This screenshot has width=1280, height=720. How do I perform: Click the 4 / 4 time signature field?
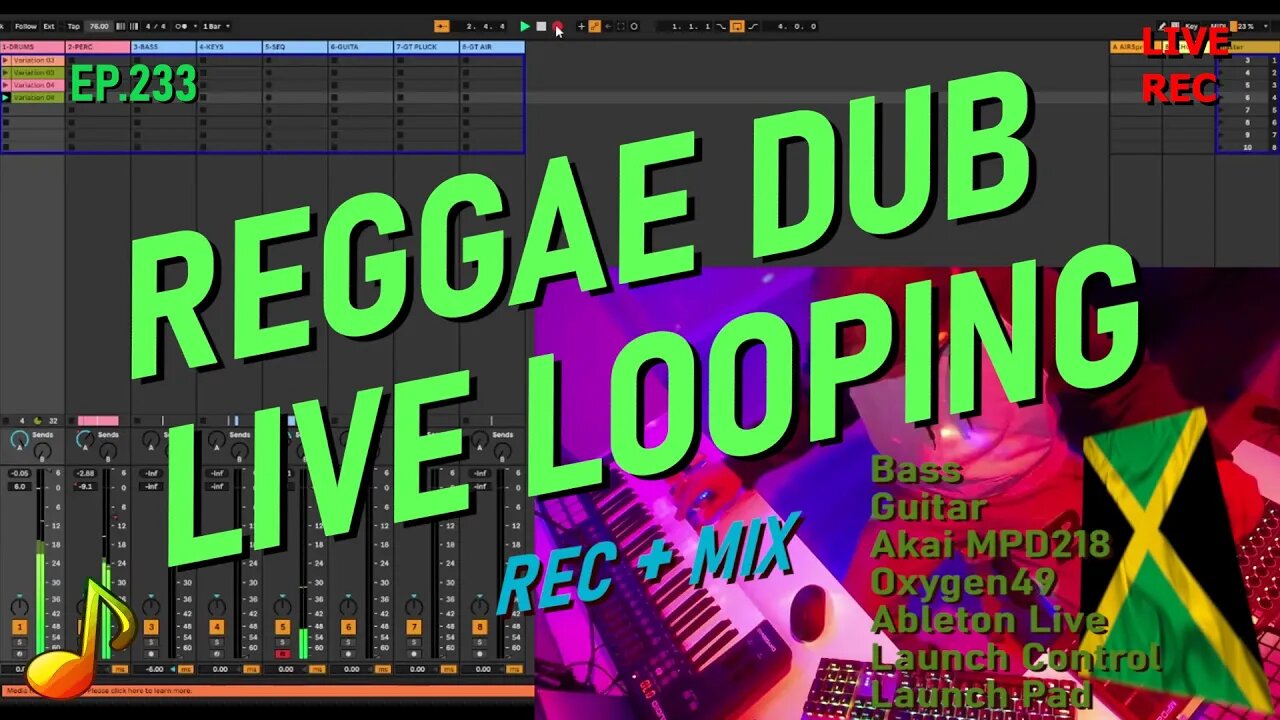click(156, 26)
